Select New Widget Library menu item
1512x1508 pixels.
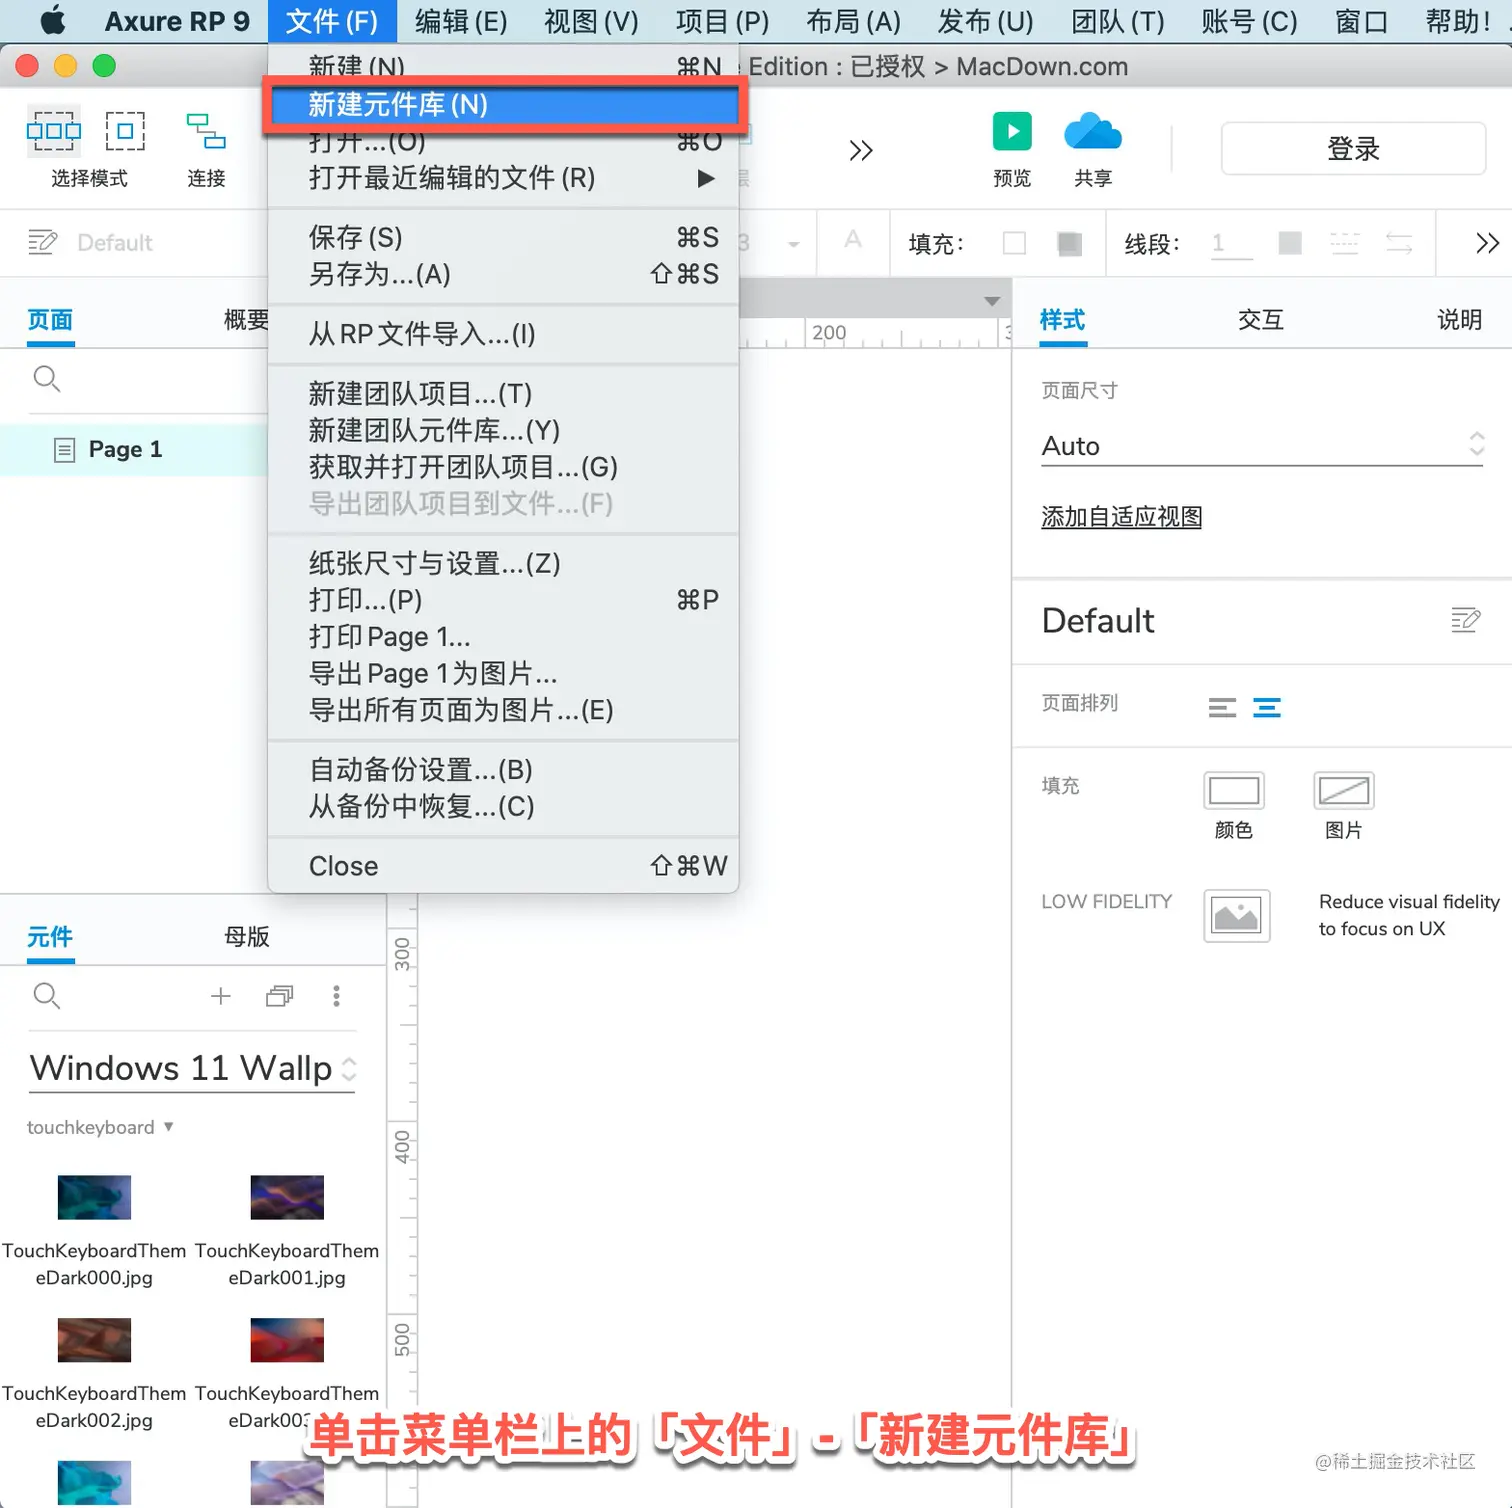point(503,104)
